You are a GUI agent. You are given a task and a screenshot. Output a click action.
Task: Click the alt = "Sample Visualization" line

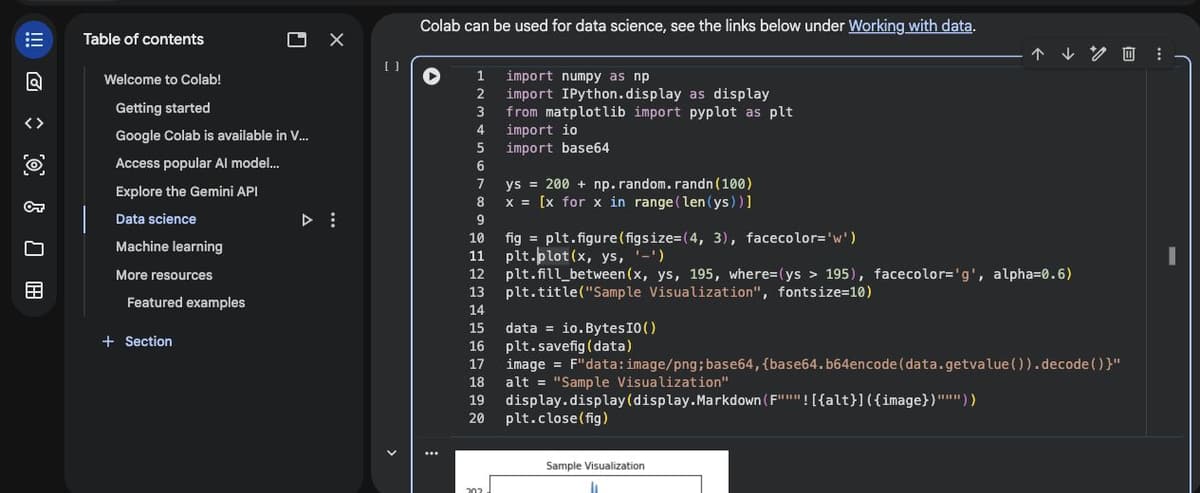pyautogui.click(x=618, y=382)
